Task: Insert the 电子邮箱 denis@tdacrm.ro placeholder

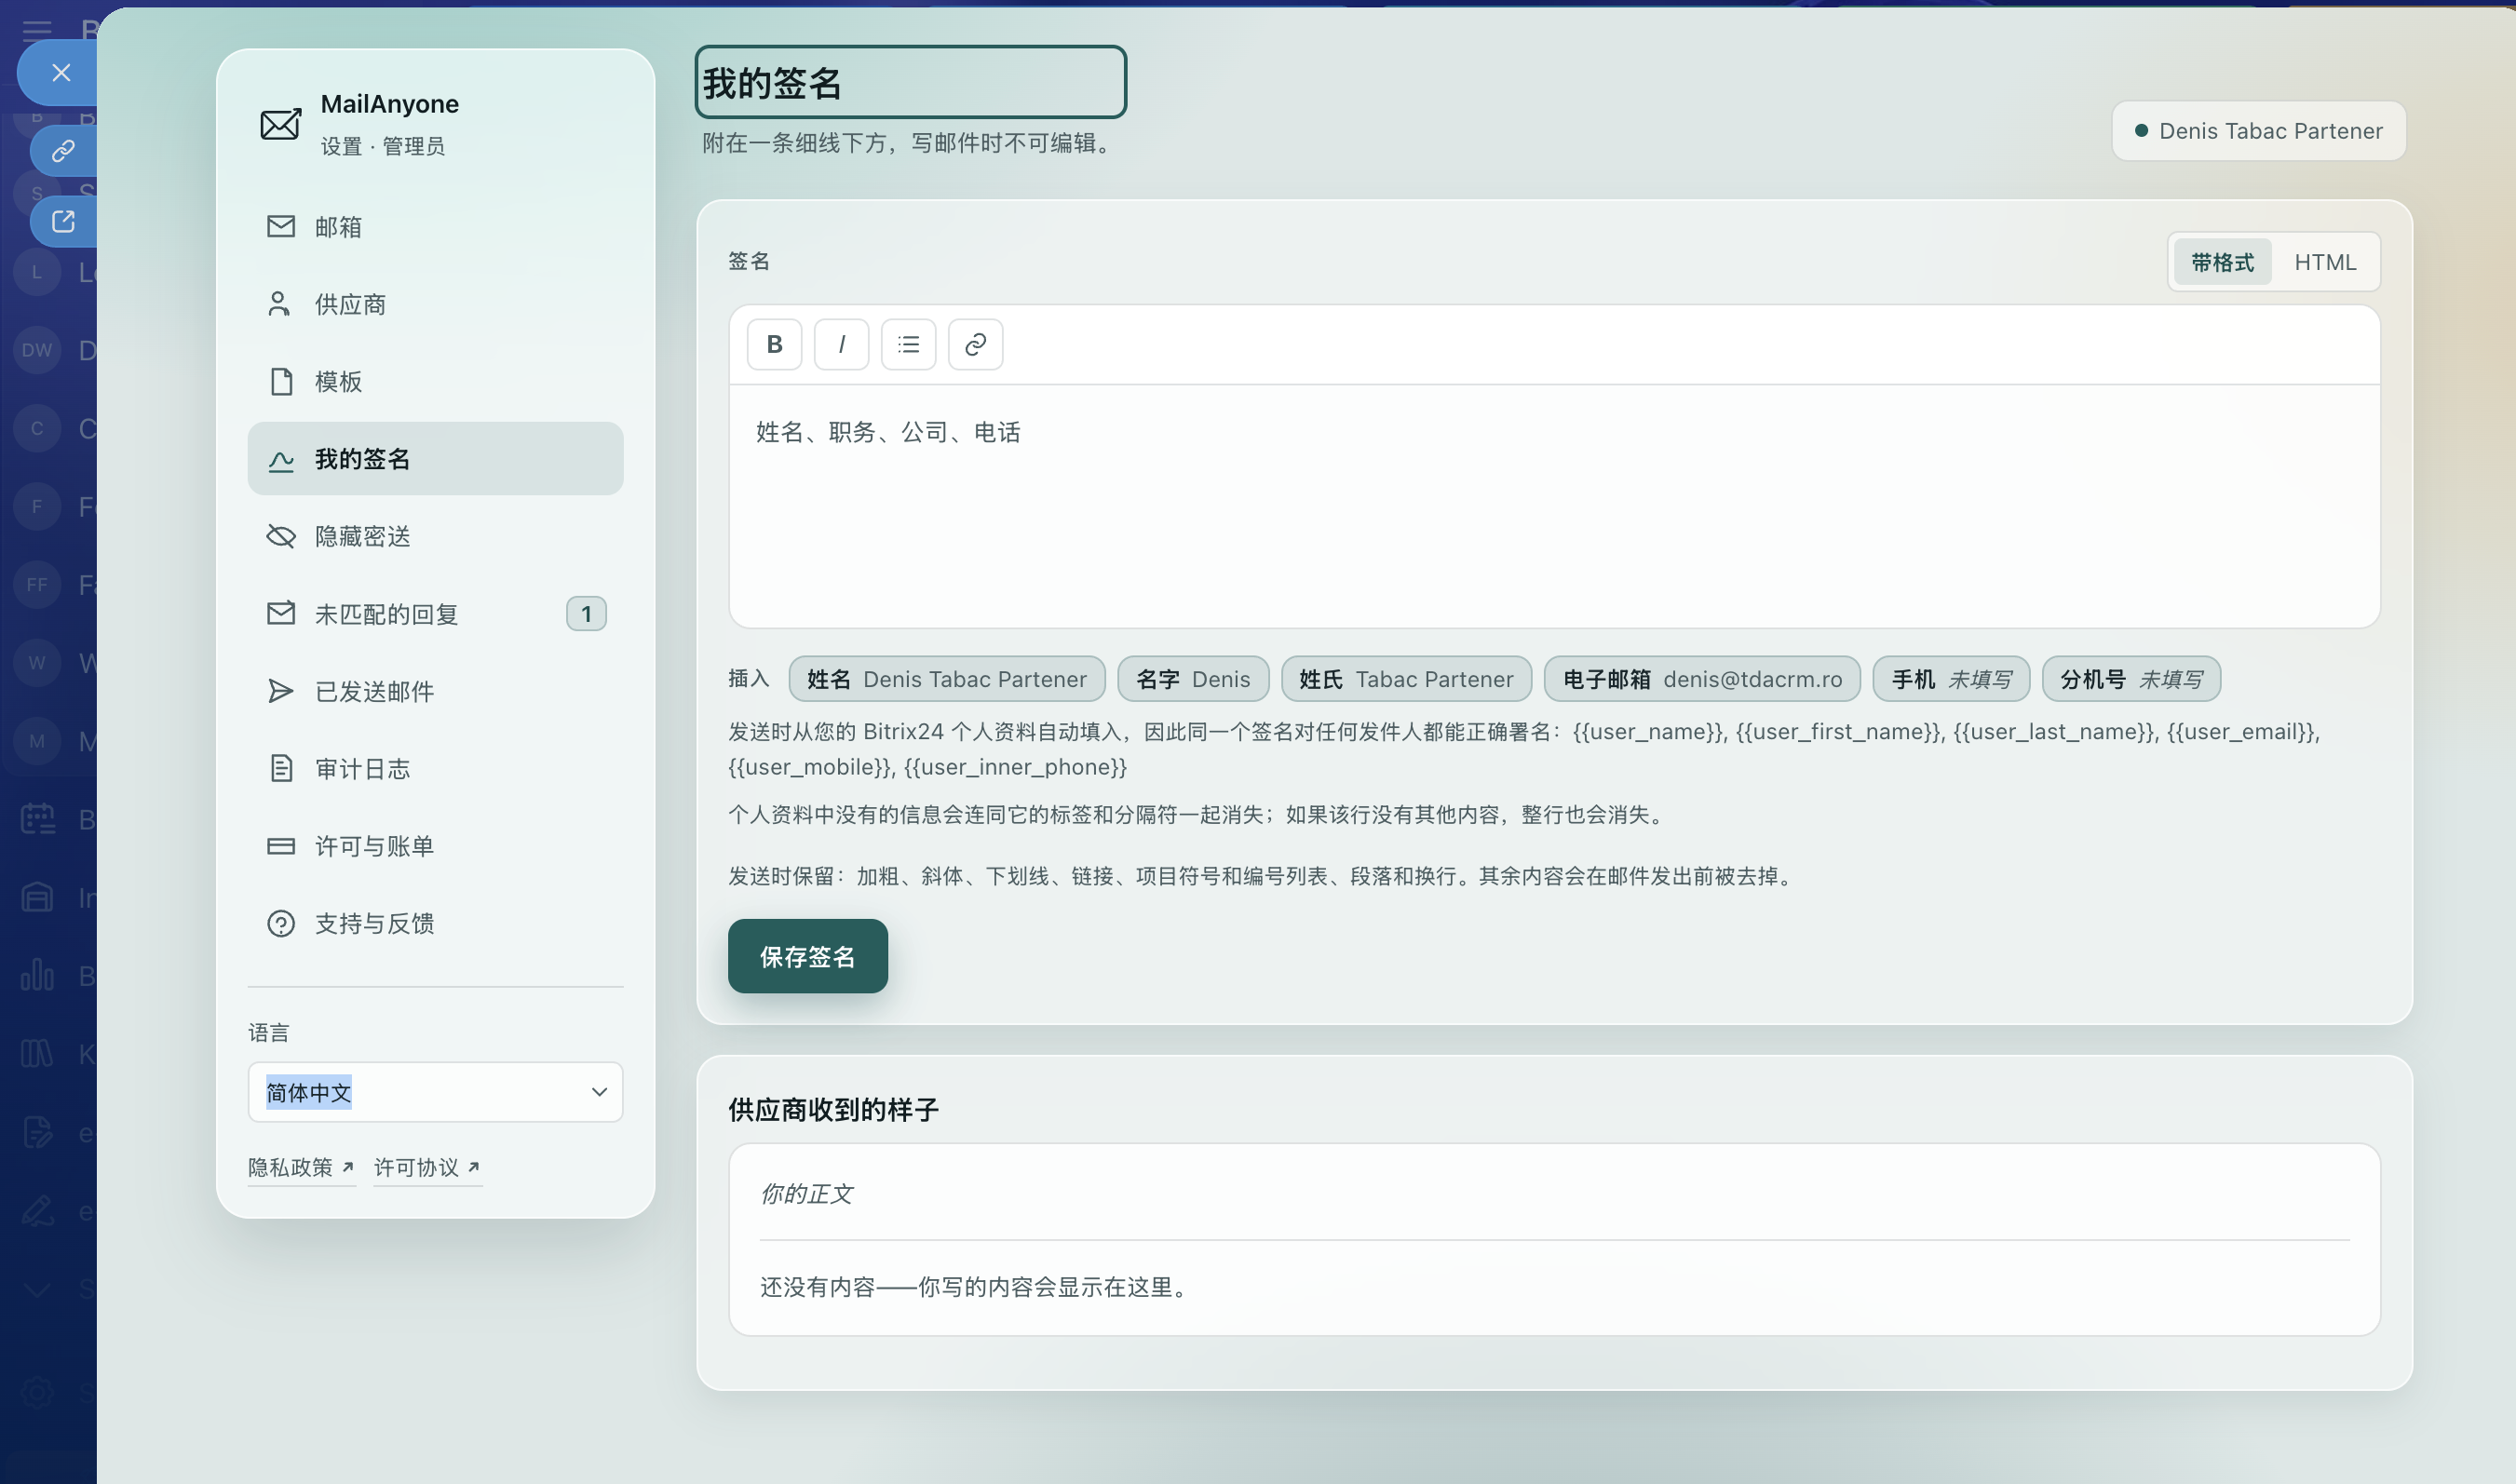Action: pos(1702,679)
